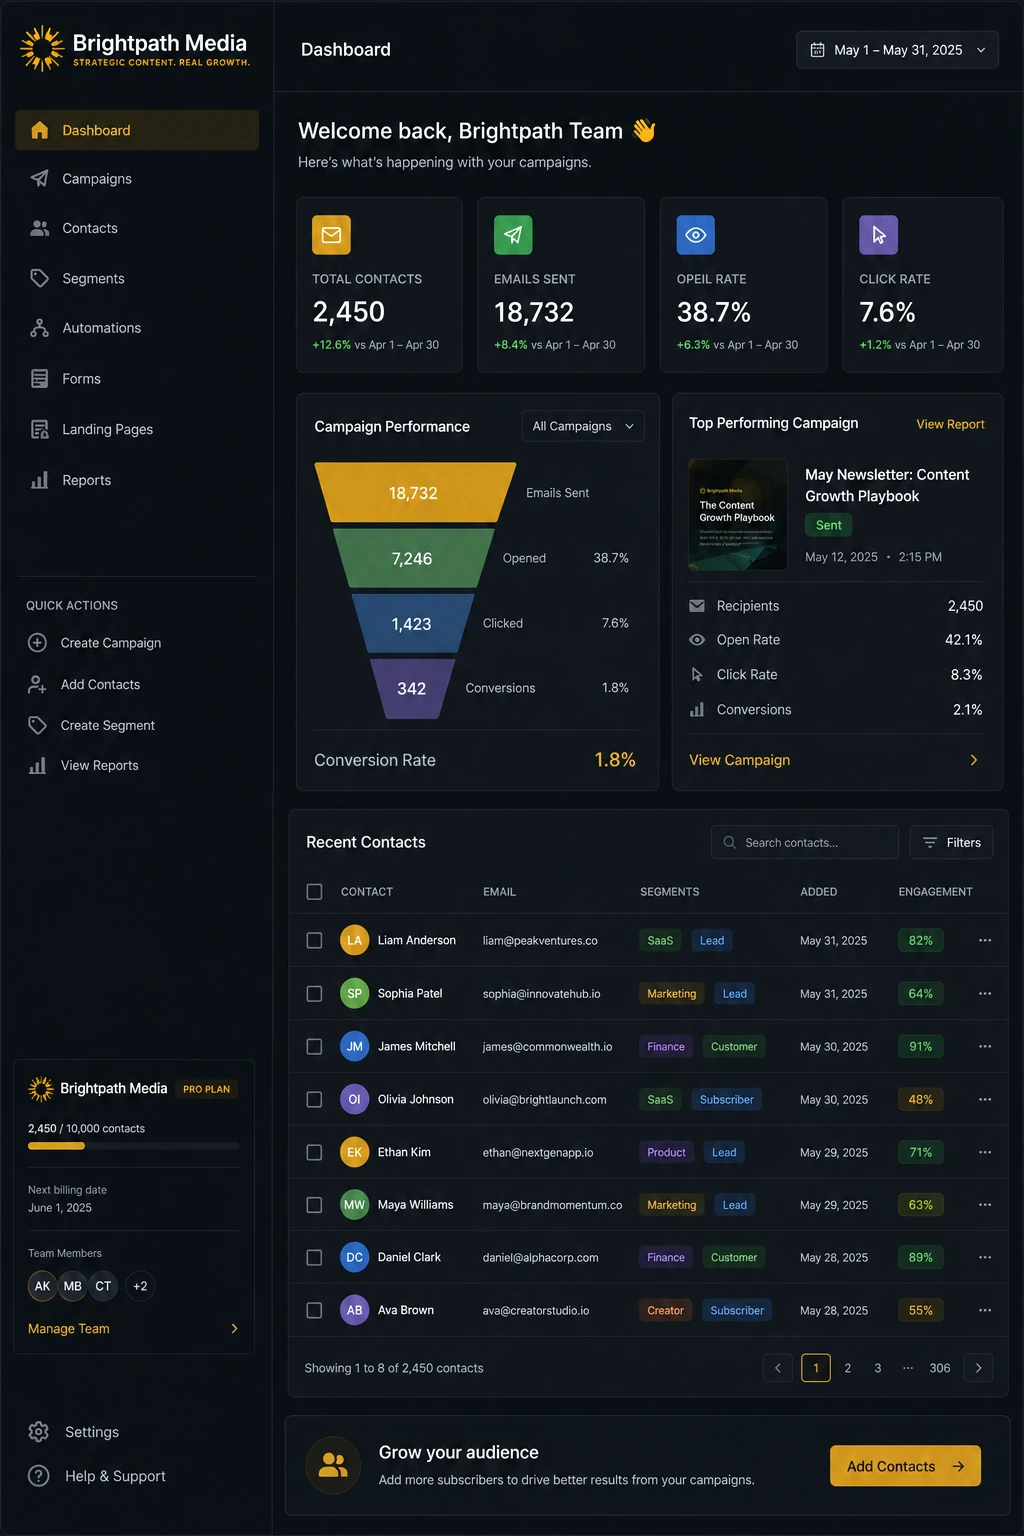1024x1536 pixels.
Task: Open Automations from the sidebar icon
Action: point(39,328)
